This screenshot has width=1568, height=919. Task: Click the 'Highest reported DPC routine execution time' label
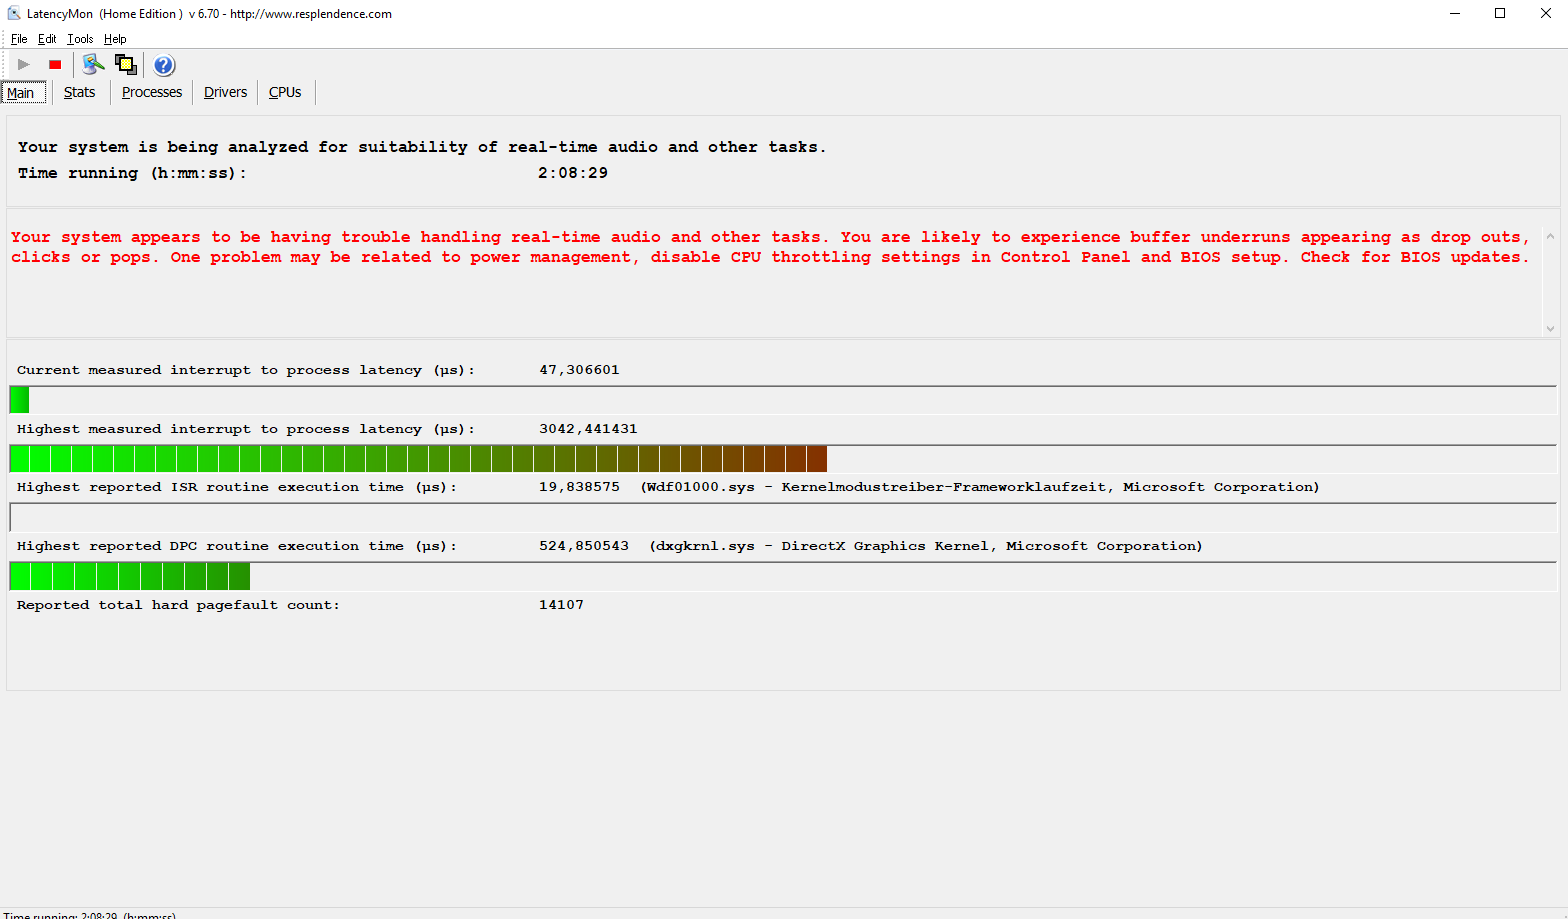tap(237, 546)
